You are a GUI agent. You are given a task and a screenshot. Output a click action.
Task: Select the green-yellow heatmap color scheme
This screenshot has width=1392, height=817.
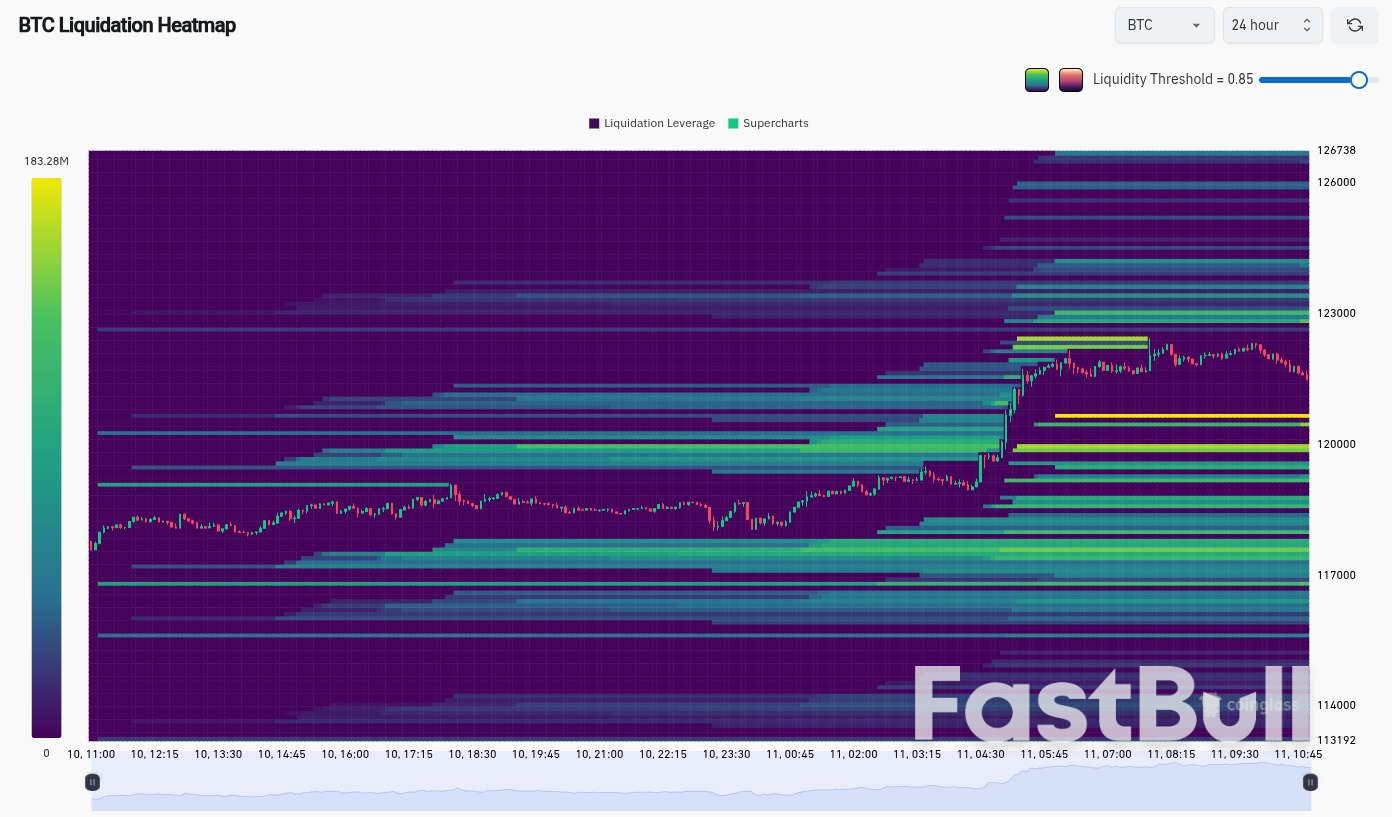click(x=1037, y=80)
